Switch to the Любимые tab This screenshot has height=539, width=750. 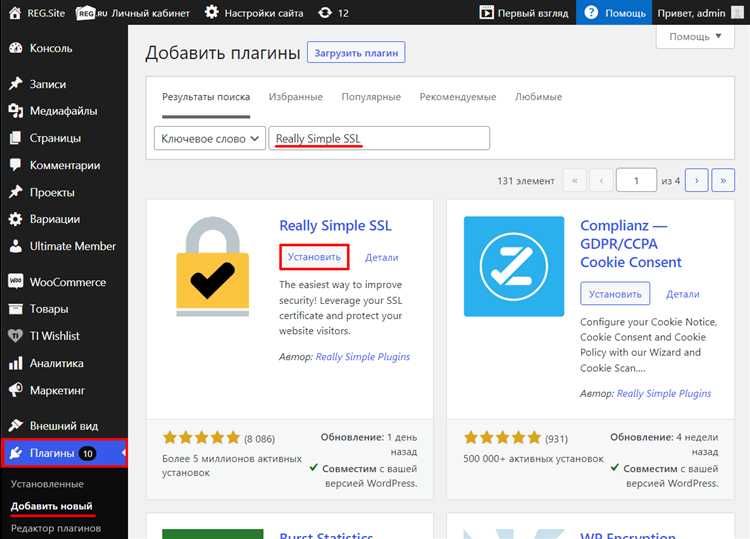[x=539, y=97]
